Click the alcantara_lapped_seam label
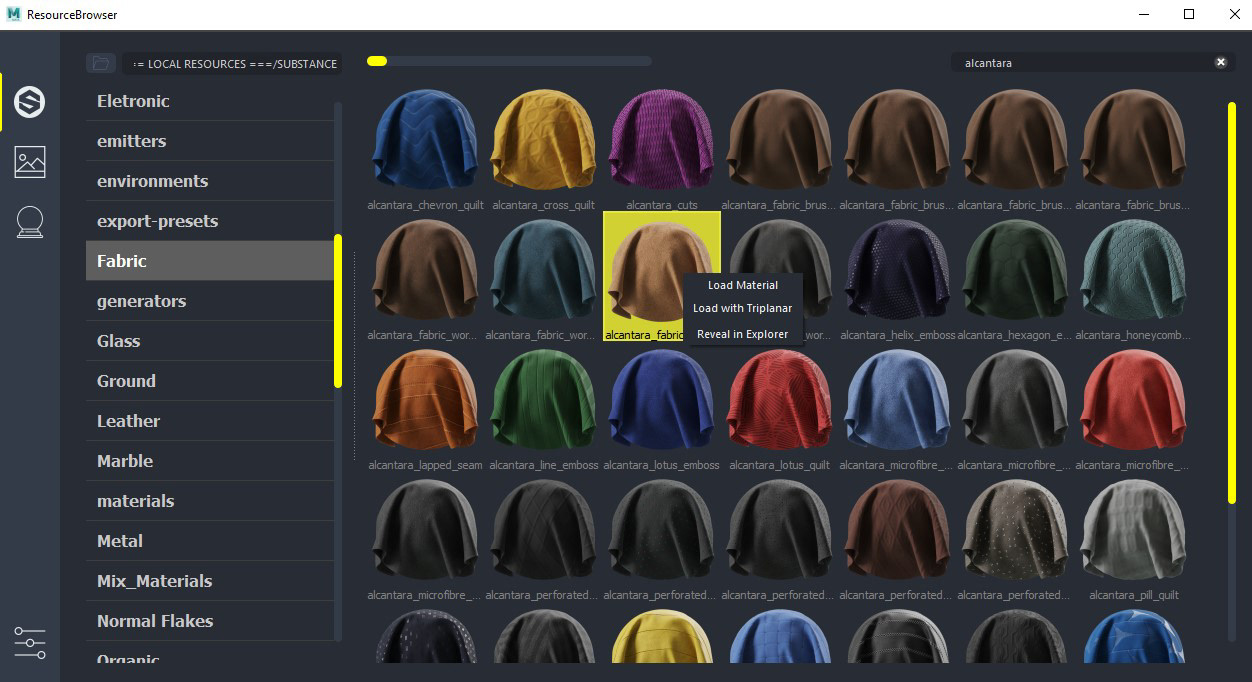Screen dimensions: 1252x682 pos(425,465)
